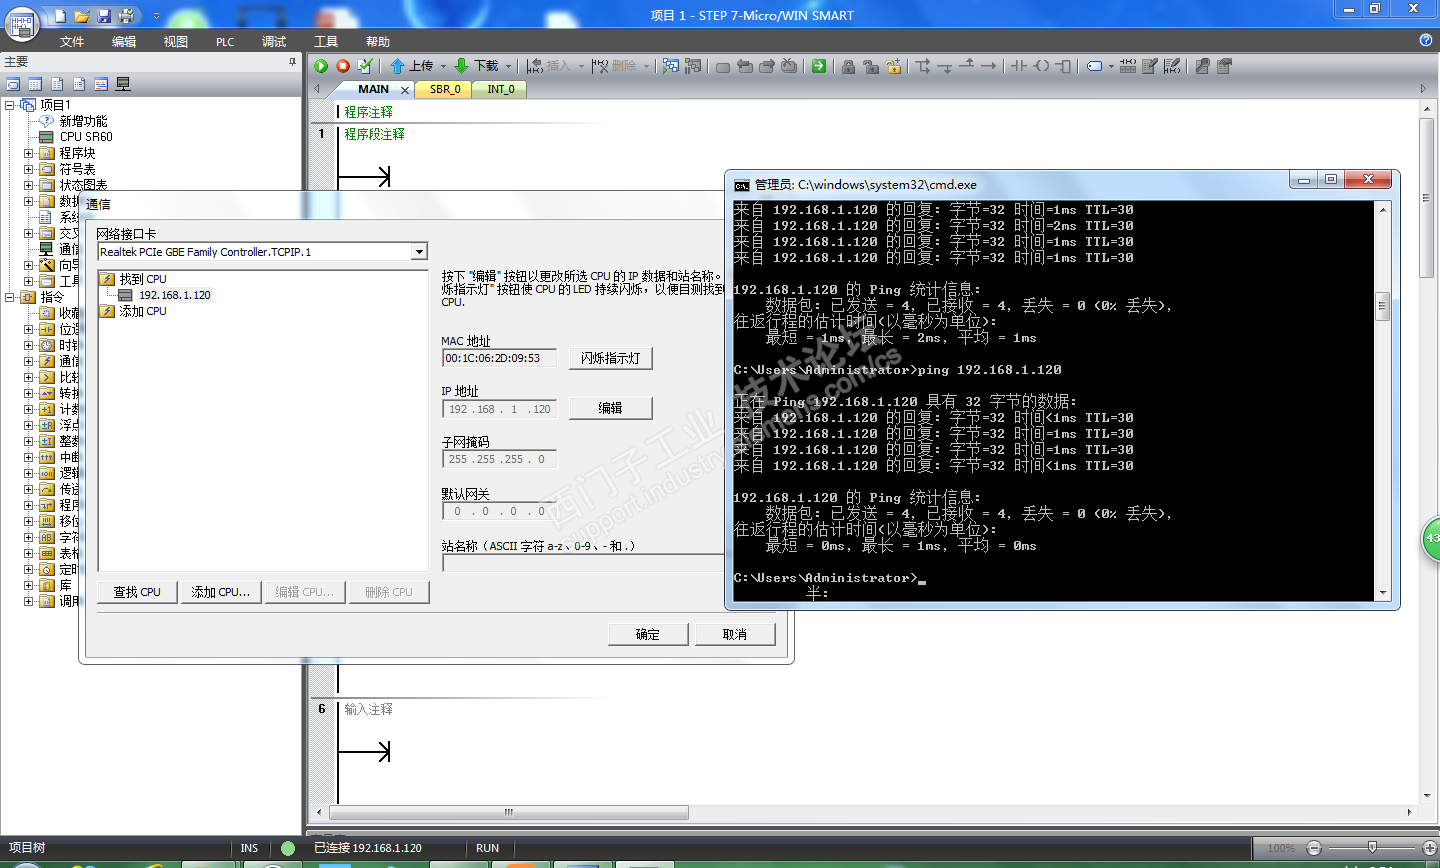Image resolution: width=1440 pixels, height=868 pixels.
Task: Click the MAC 地址 field
Action: 499,358
